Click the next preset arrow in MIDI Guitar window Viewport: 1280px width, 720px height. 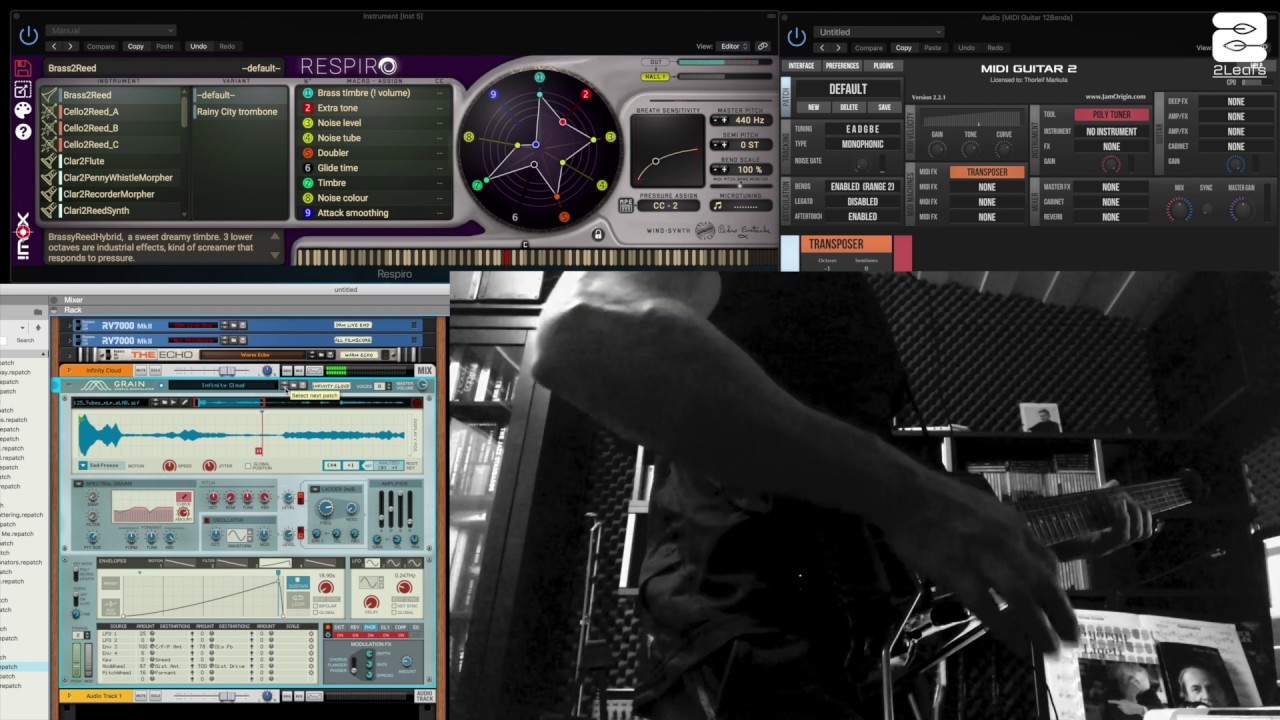pyautogui.click(x=838, y=47)
